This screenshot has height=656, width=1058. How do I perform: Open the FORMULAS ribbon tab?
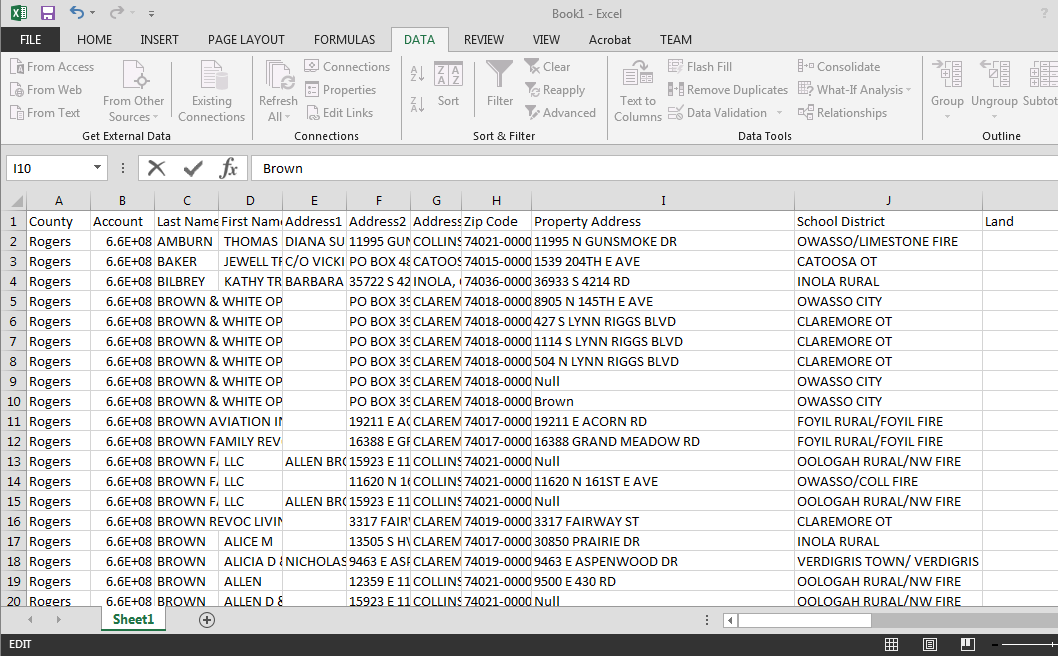(x=344, y=40)
